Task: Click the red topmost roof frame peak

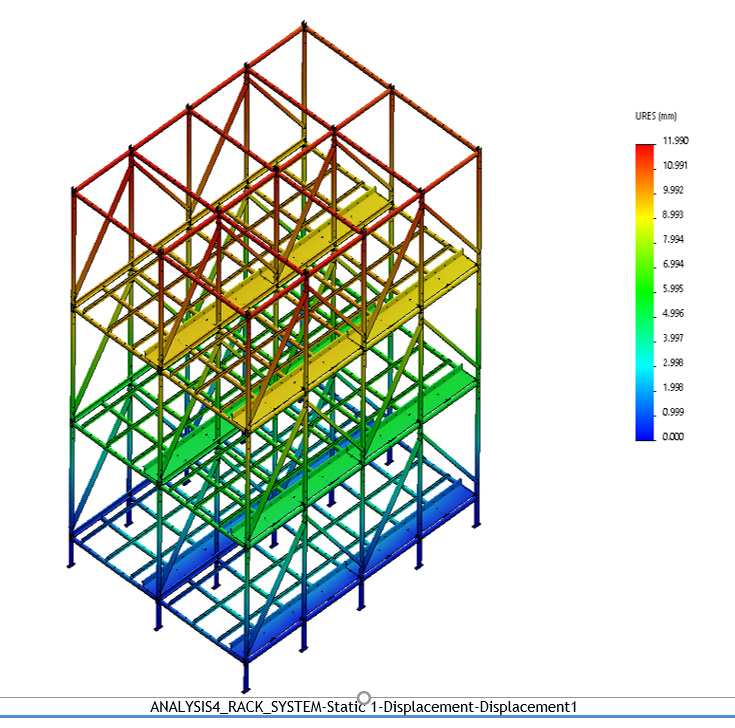Action: point(303,31)
